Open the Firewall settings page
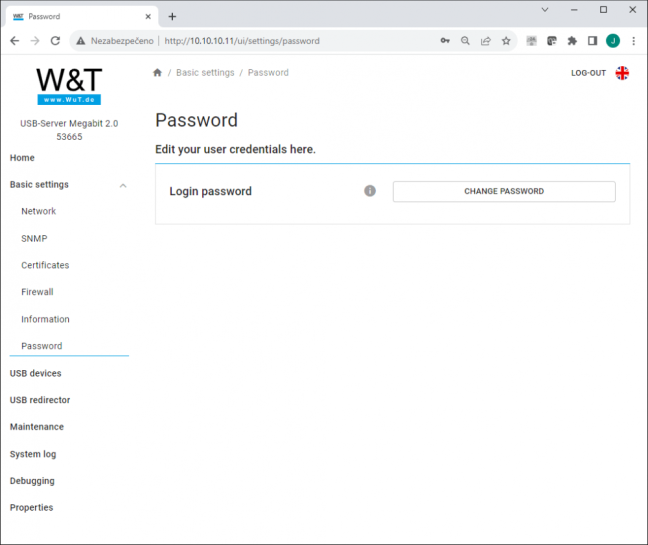This screenshot has height=545, width=648. (x=37, y=292)
